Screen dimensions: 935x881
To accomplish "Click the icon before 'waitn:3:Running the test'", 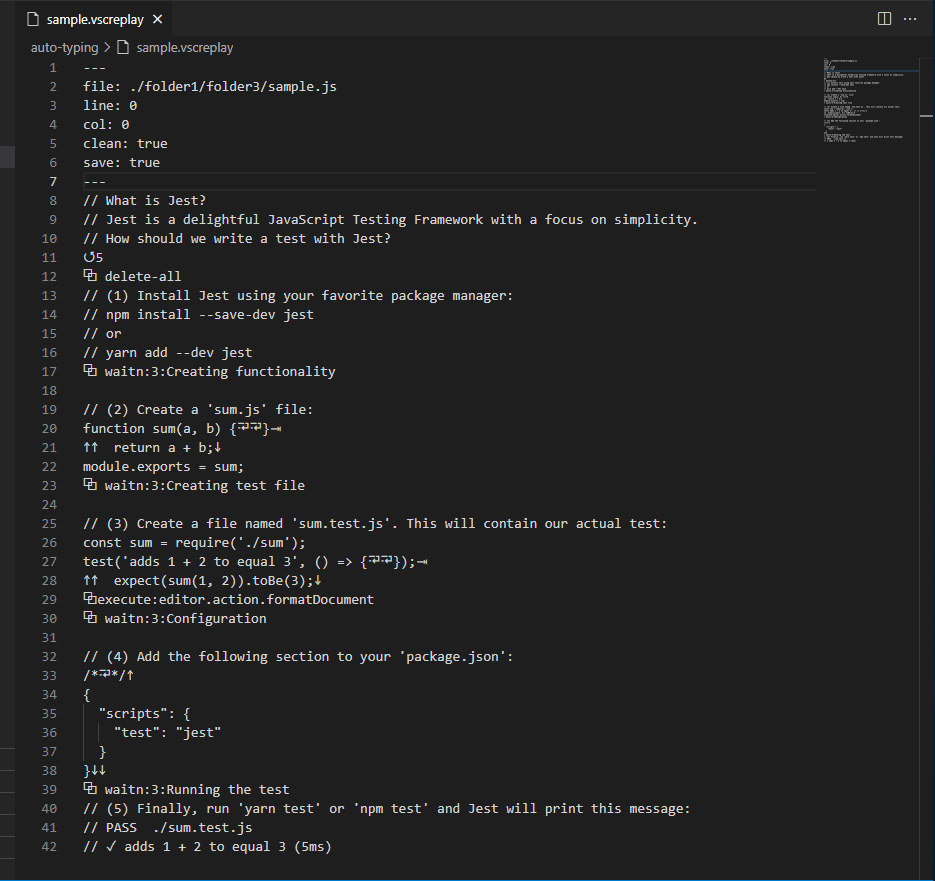I will point(90,789).
